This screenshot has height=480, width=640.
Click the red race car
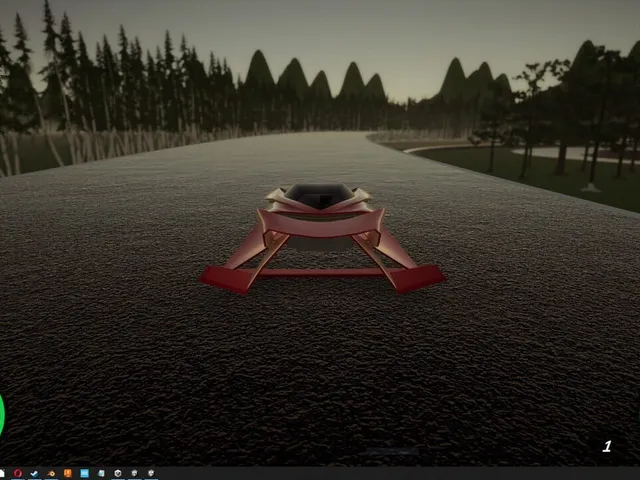(x=322, y=238)
